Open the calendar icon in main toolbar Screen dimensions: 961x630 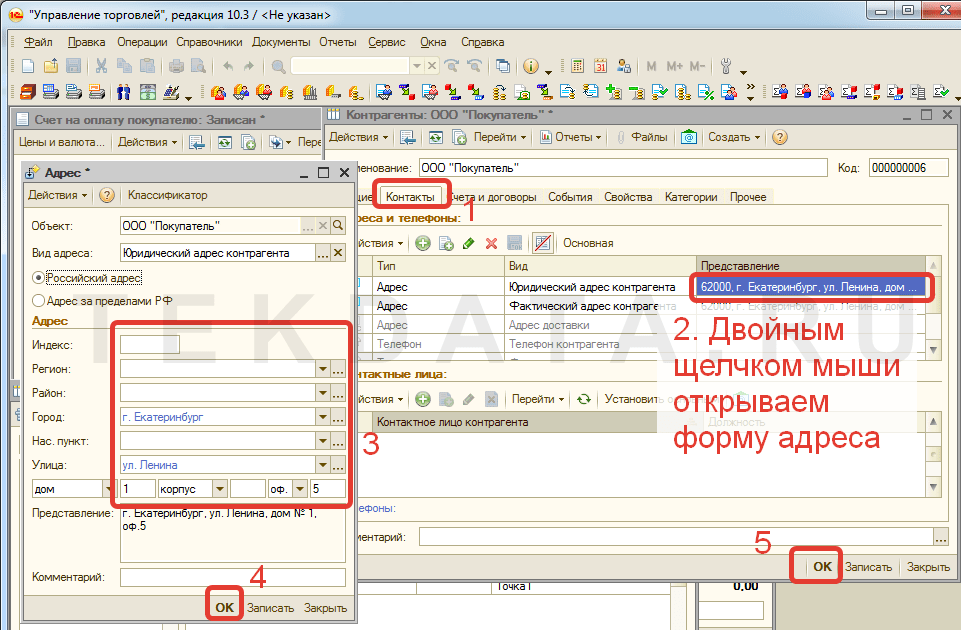[x=600, y=66]
